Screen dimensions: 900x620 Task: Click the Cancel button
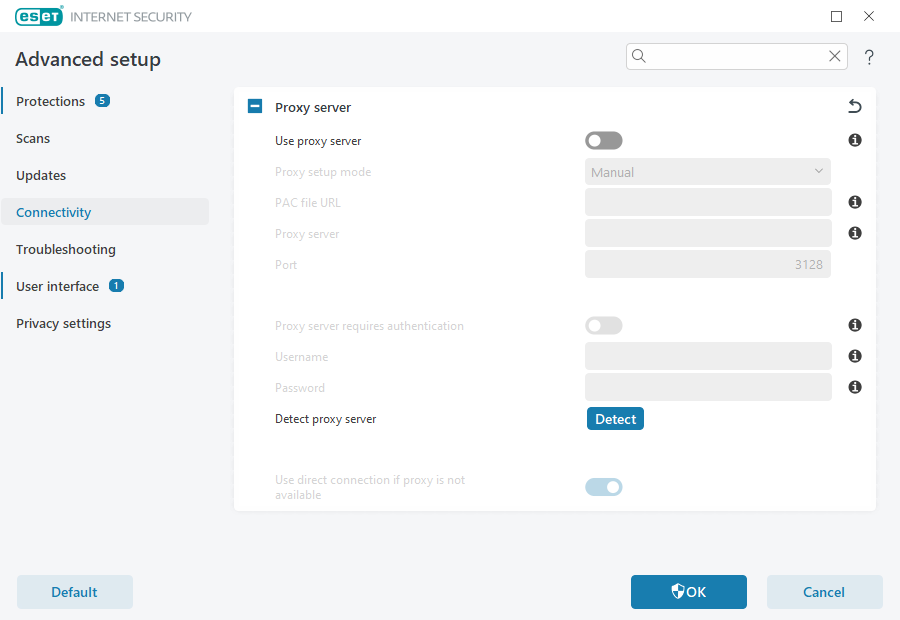[825, 592]
